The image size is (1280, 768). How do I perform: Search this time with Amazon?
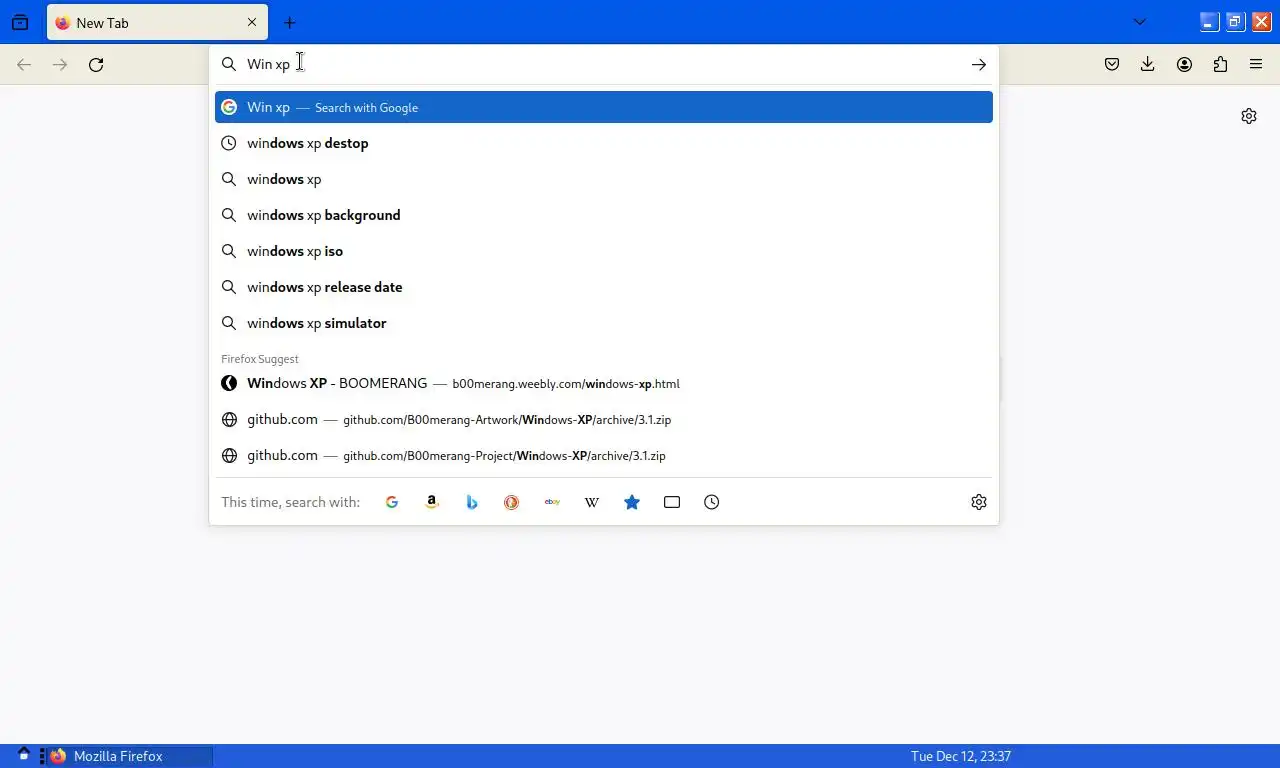click(x=432, y=502)
